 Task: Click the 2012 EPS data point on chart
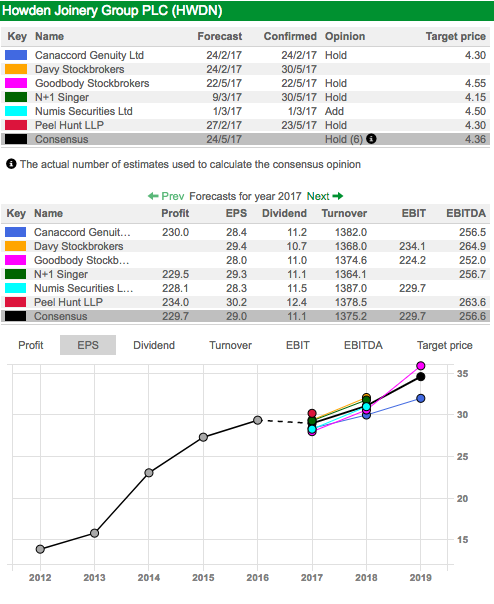(40, 549)
